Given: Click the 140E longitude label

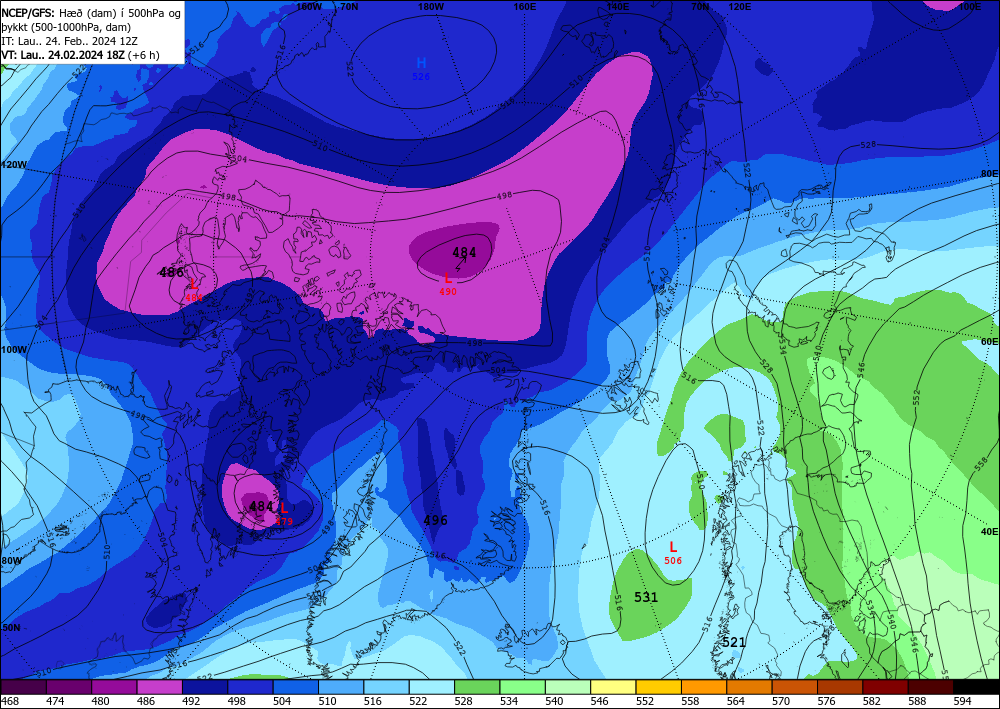Looking at the screenshot, I should point(617,6).
